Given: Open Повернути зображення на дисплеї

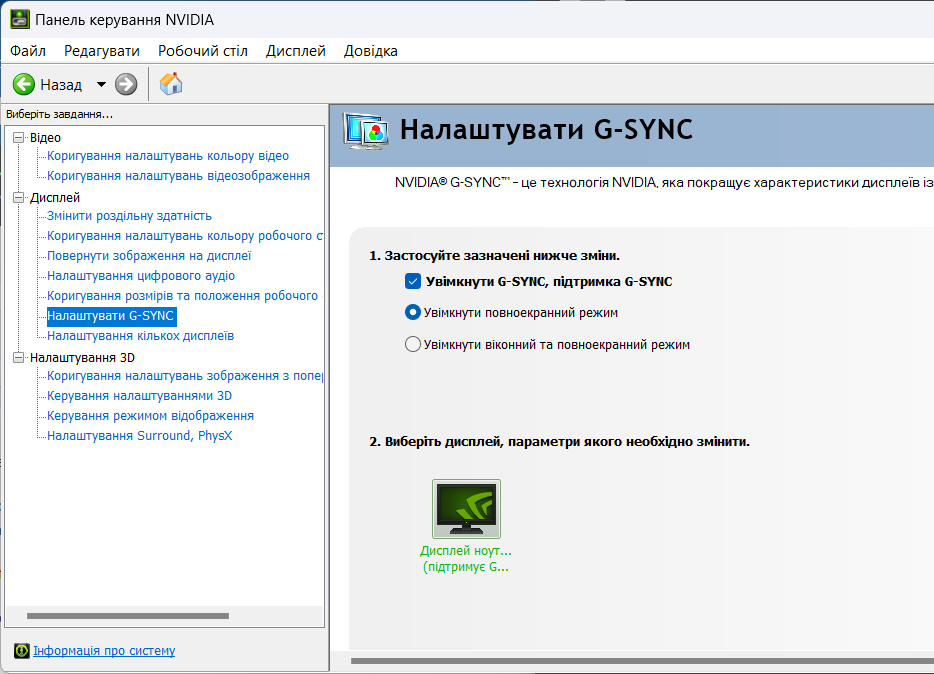Looking at the screenshot, I should 149,256.
